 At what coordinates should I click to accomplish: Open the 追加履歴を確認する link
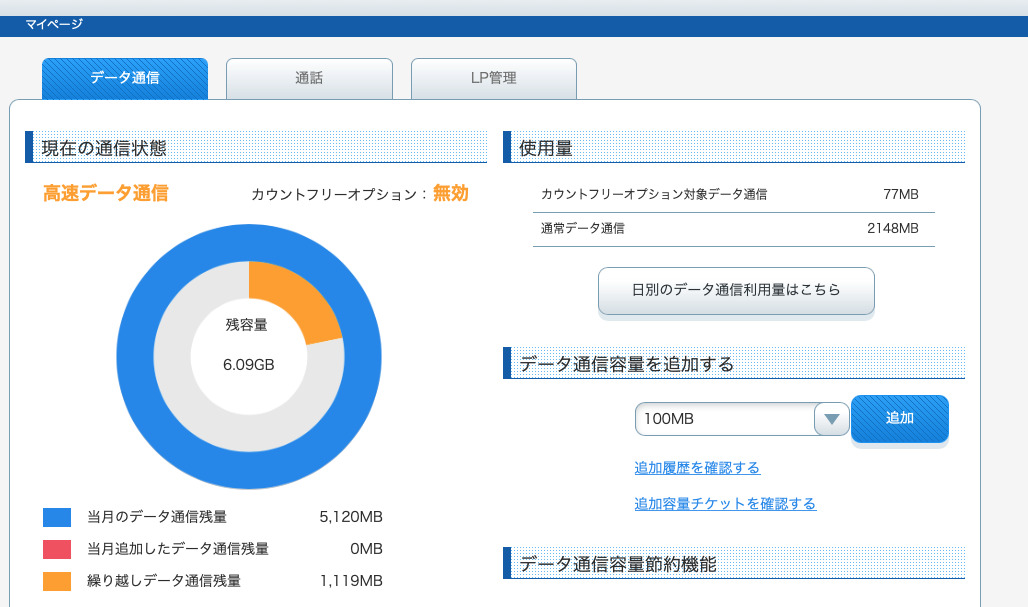point(697,468)
